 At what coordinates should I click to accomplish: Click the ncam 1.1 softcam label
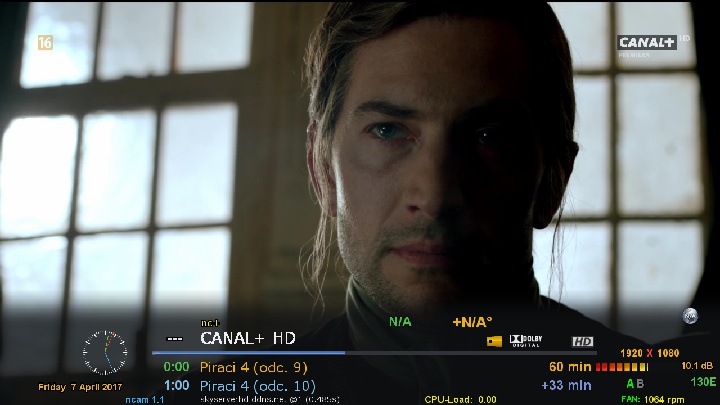tap(145, 400)
